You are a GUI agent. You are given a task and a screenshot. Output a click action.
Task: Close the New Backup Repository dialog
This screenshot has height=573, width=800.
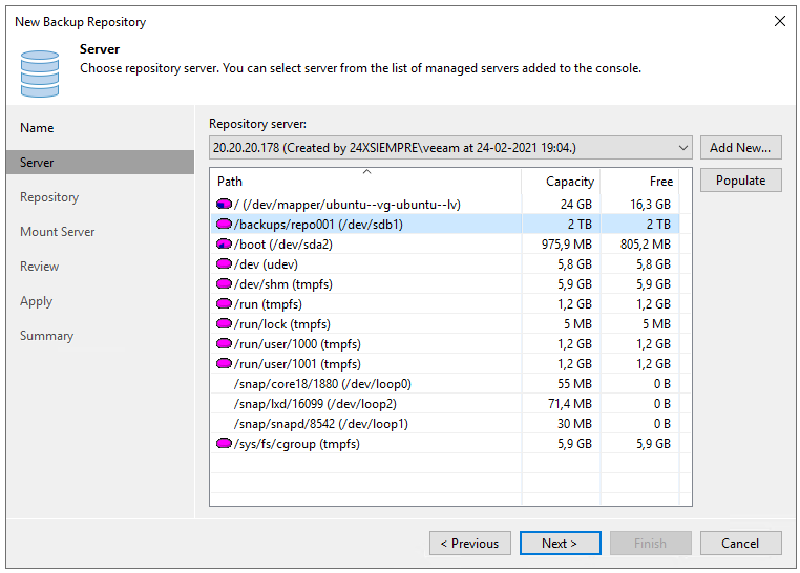(x=780, y=21)
